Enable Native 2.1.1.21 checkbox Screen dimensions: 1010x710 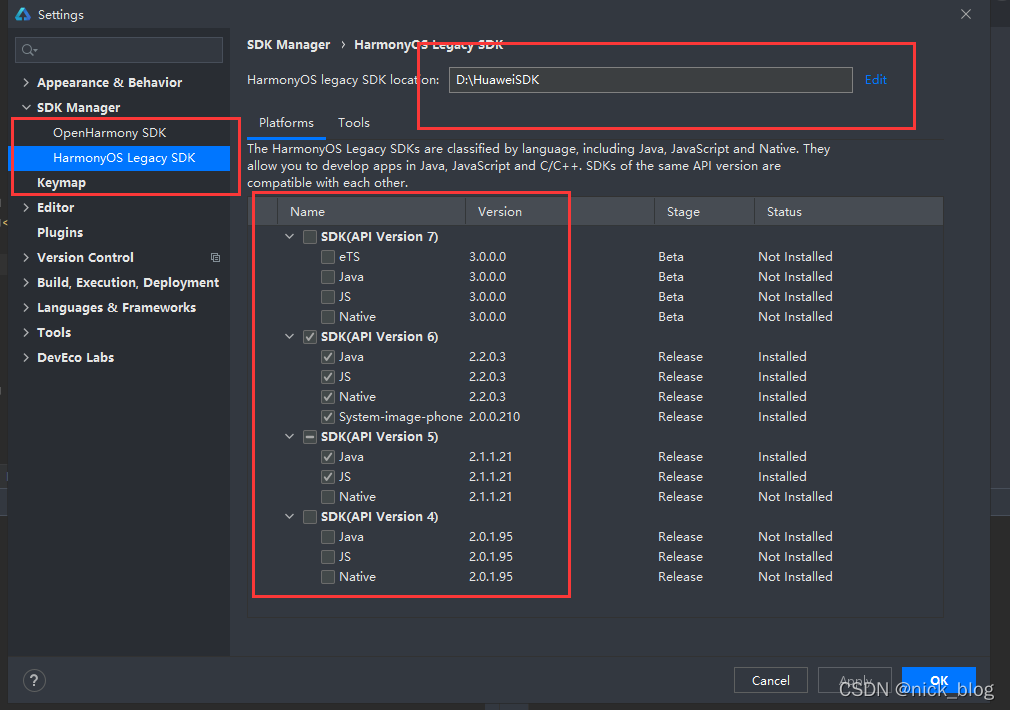[x=328, y=497]
